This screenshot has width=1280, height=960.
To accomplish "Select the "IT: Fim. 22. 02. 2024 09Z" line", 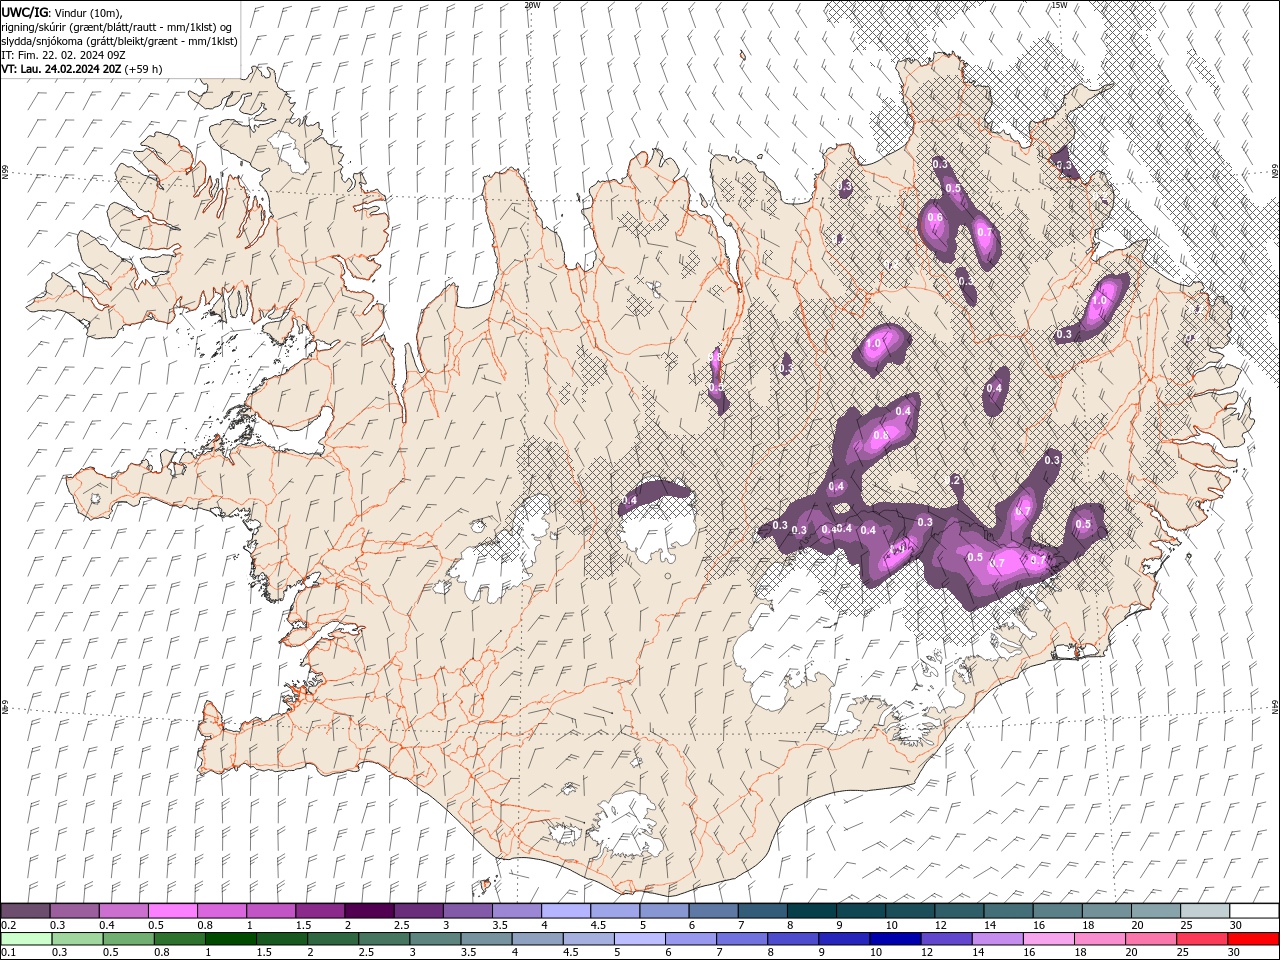I will pyautogui.click(x=63, y=55).
